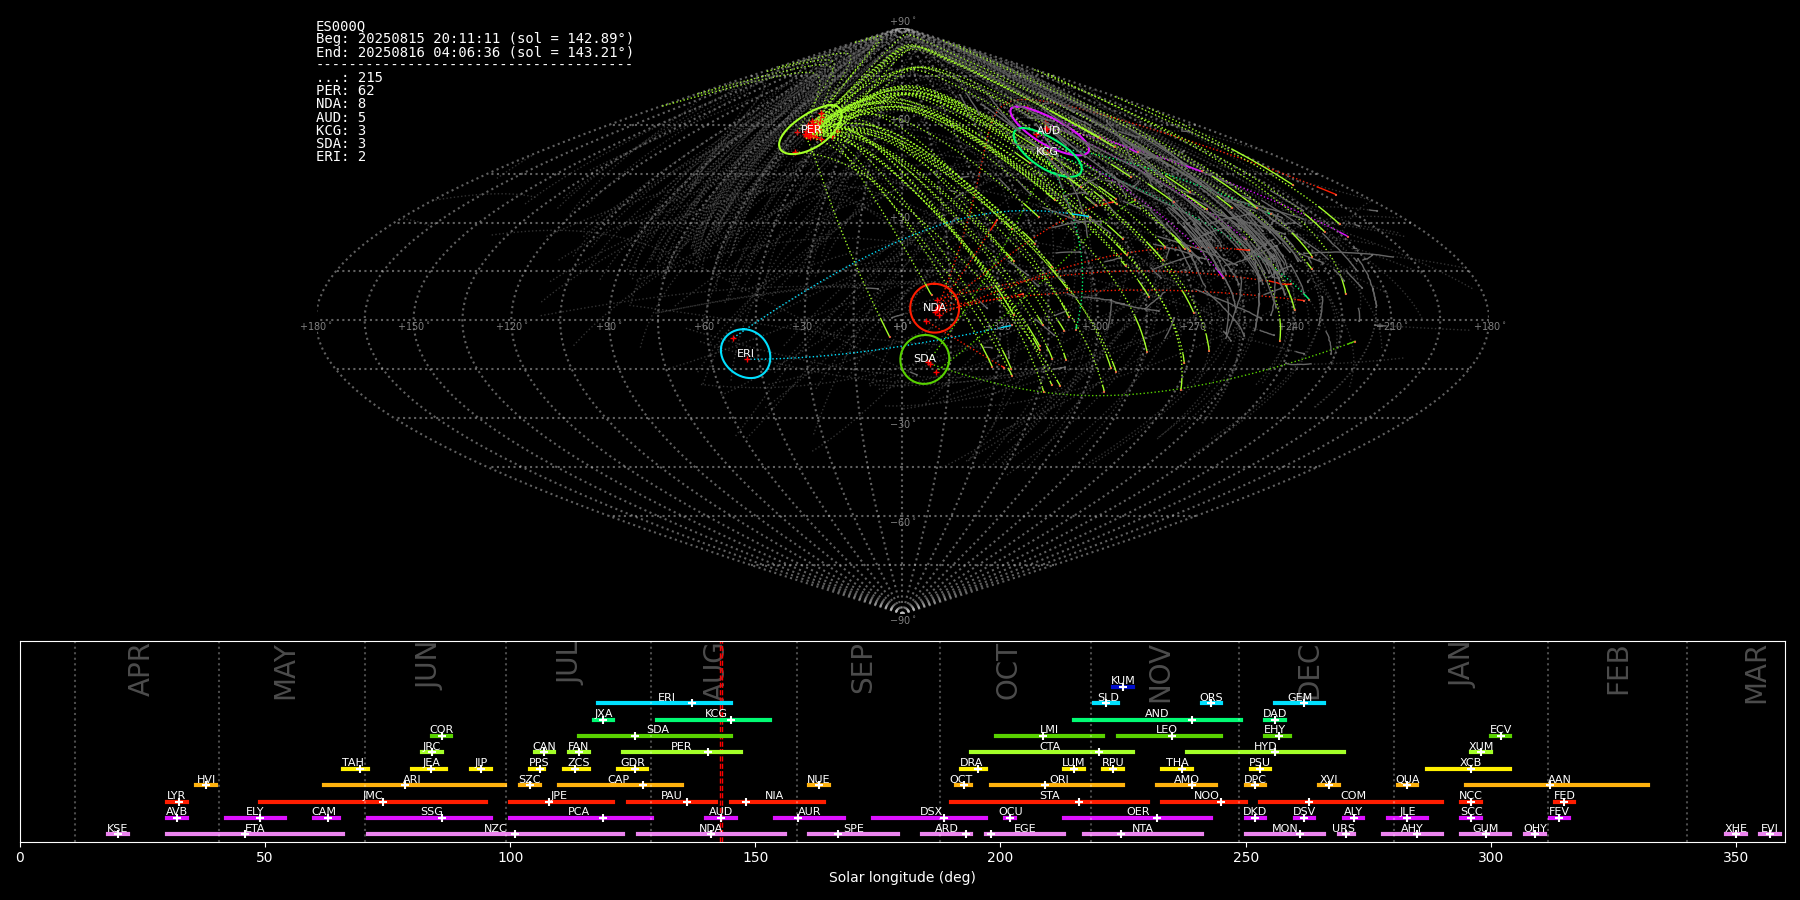Image resolution: width=1800 pixels, height=900 pixels.
Task: Select the XHE shower bar in the timeline
Action: click(1736, 834)
